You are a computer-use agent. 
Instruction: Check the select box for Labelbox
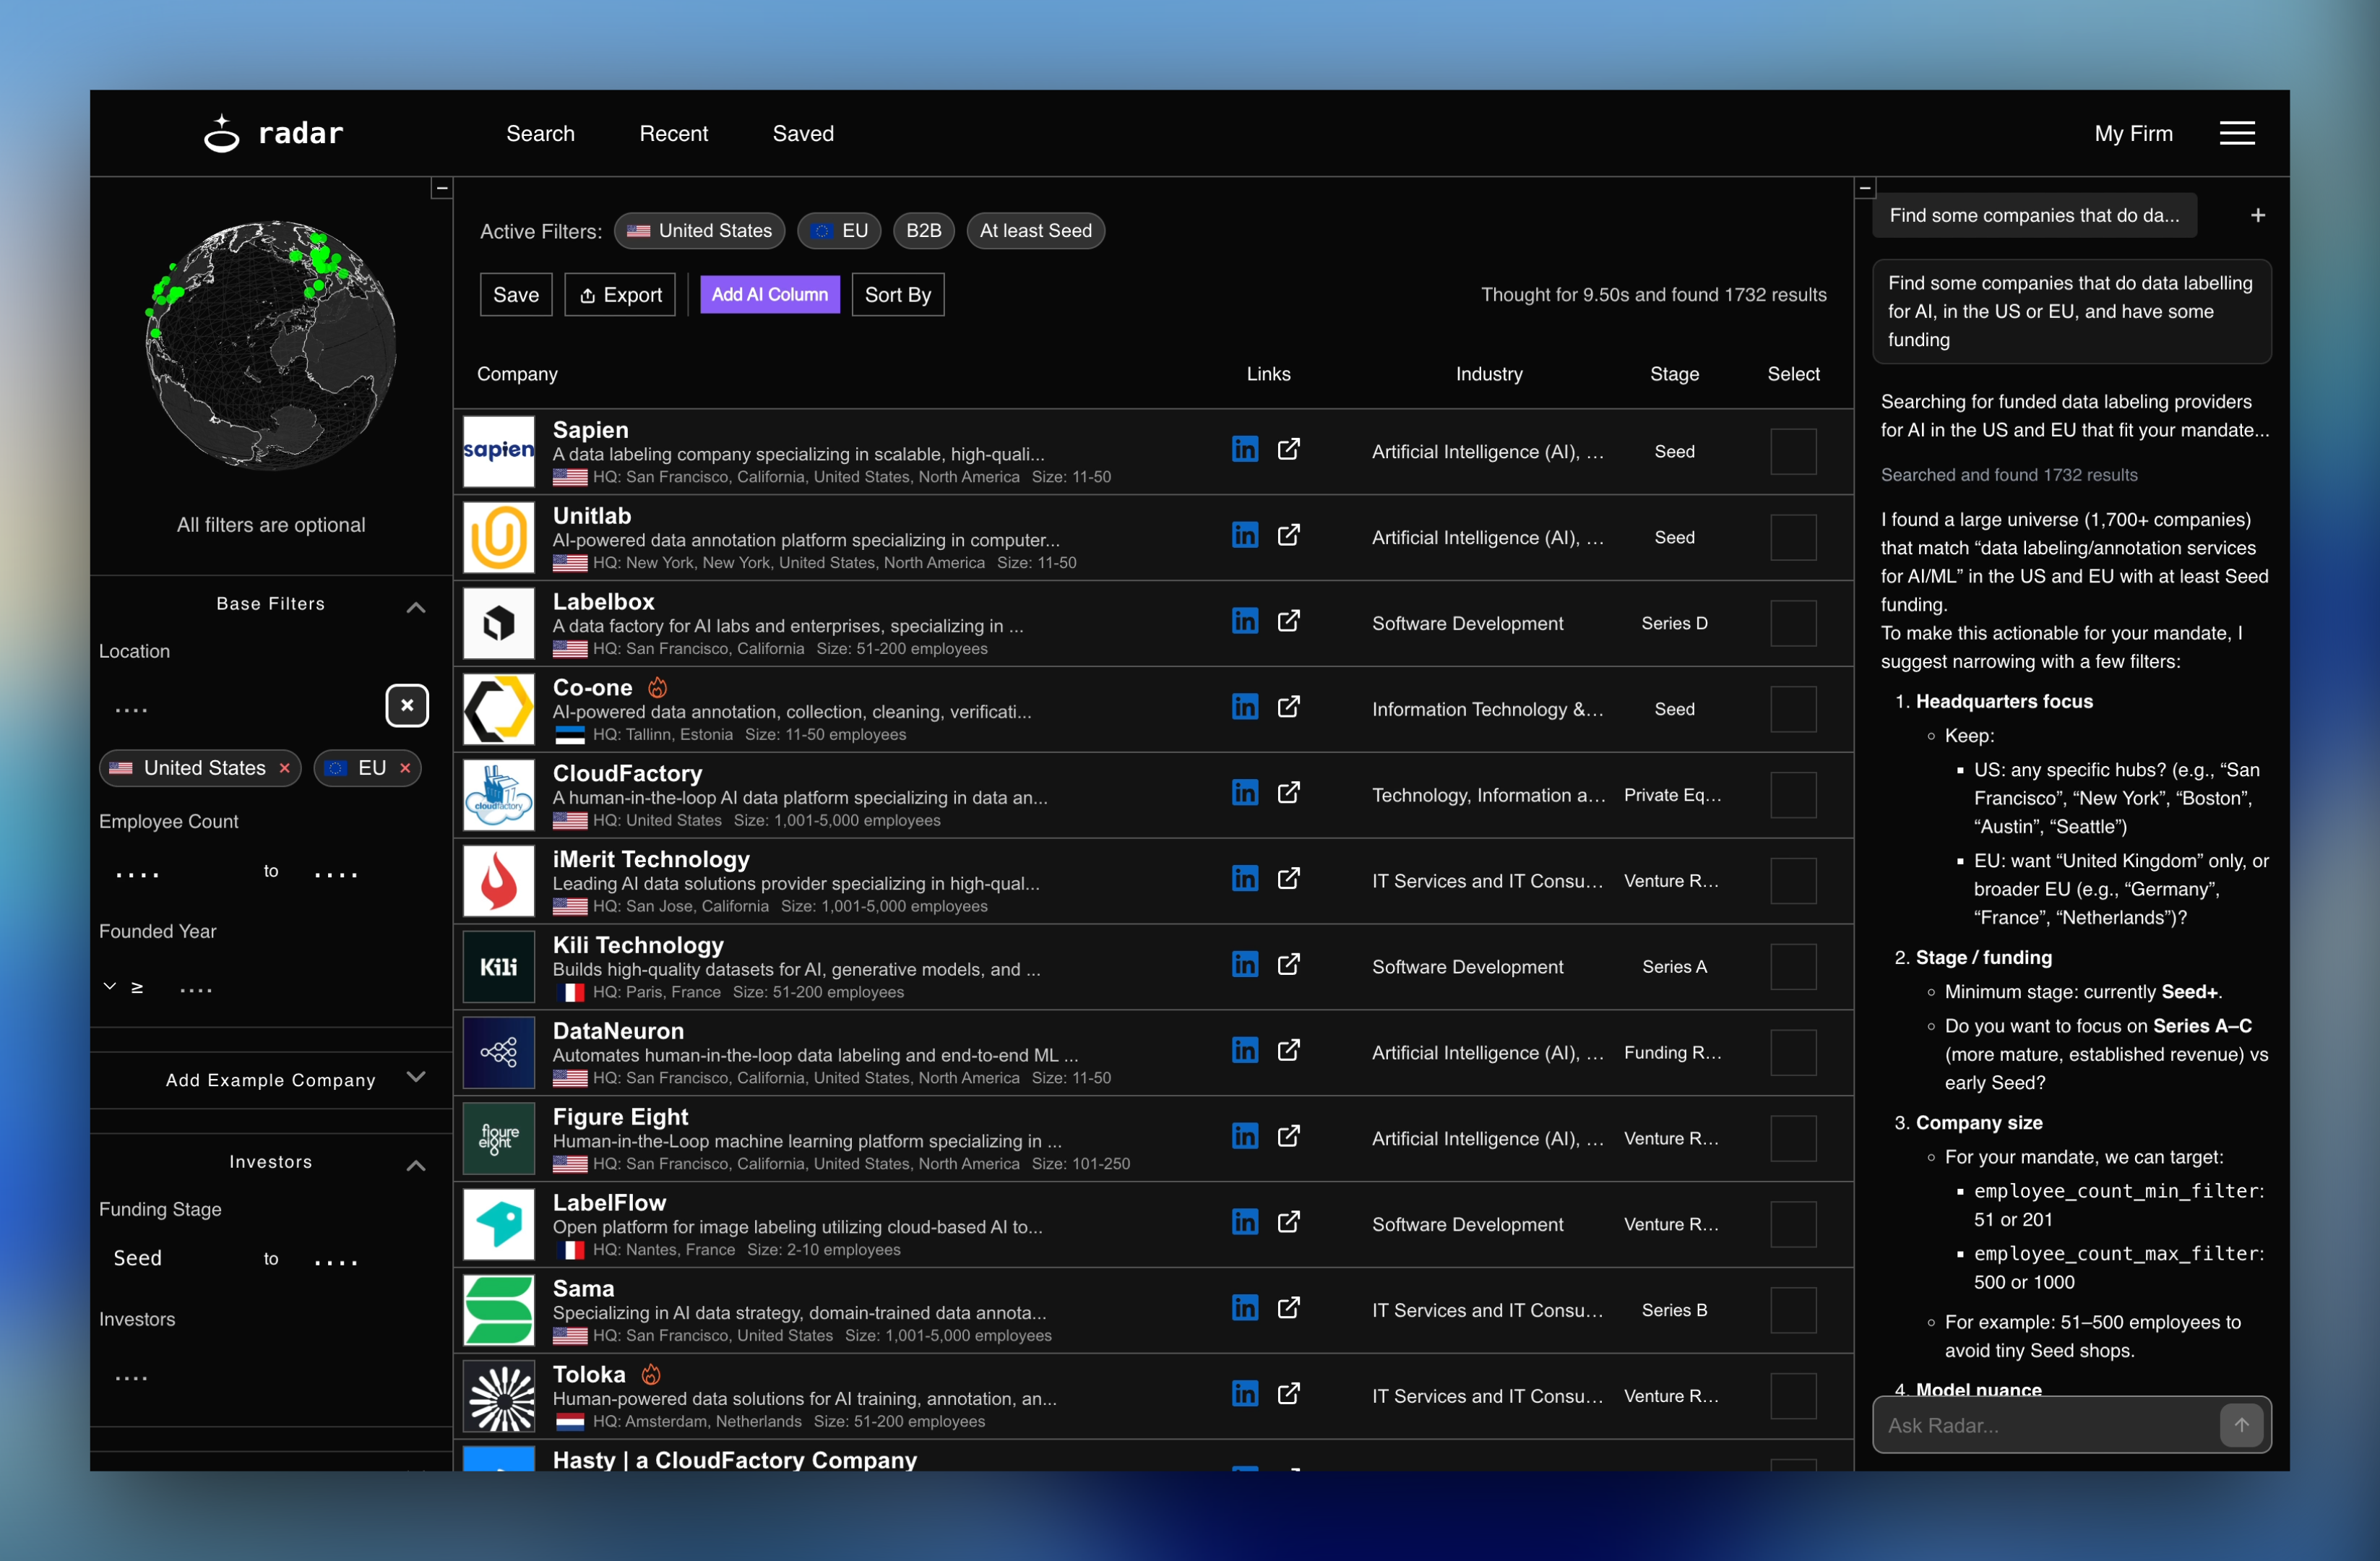pyautogui.click(x=1793, y=623)
